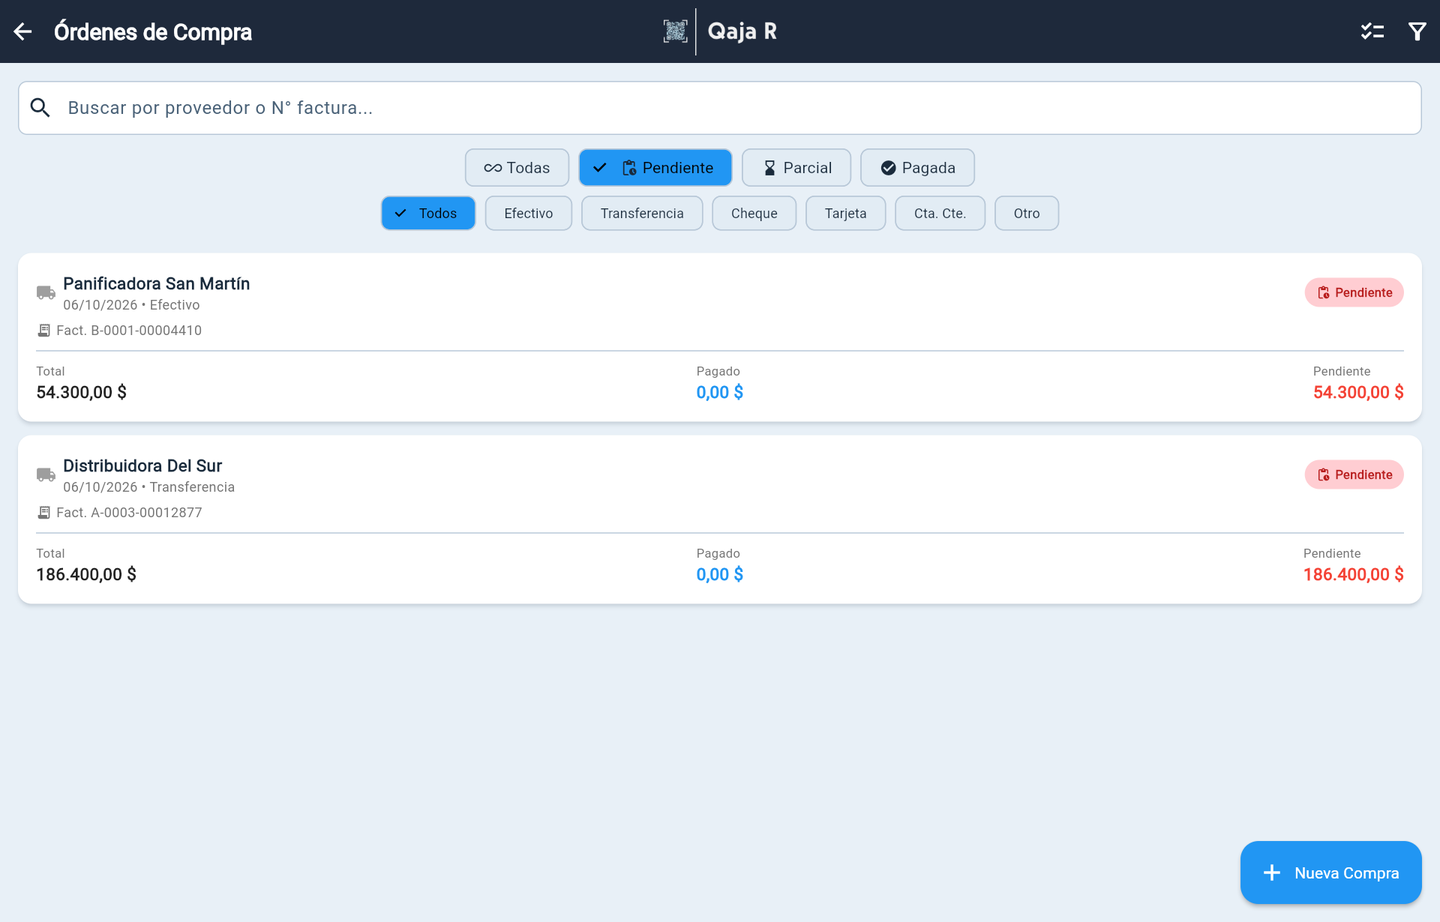
Task: Click Pendiente badge on Distribuidora Del Sur order
Action: pos(1354,475)
